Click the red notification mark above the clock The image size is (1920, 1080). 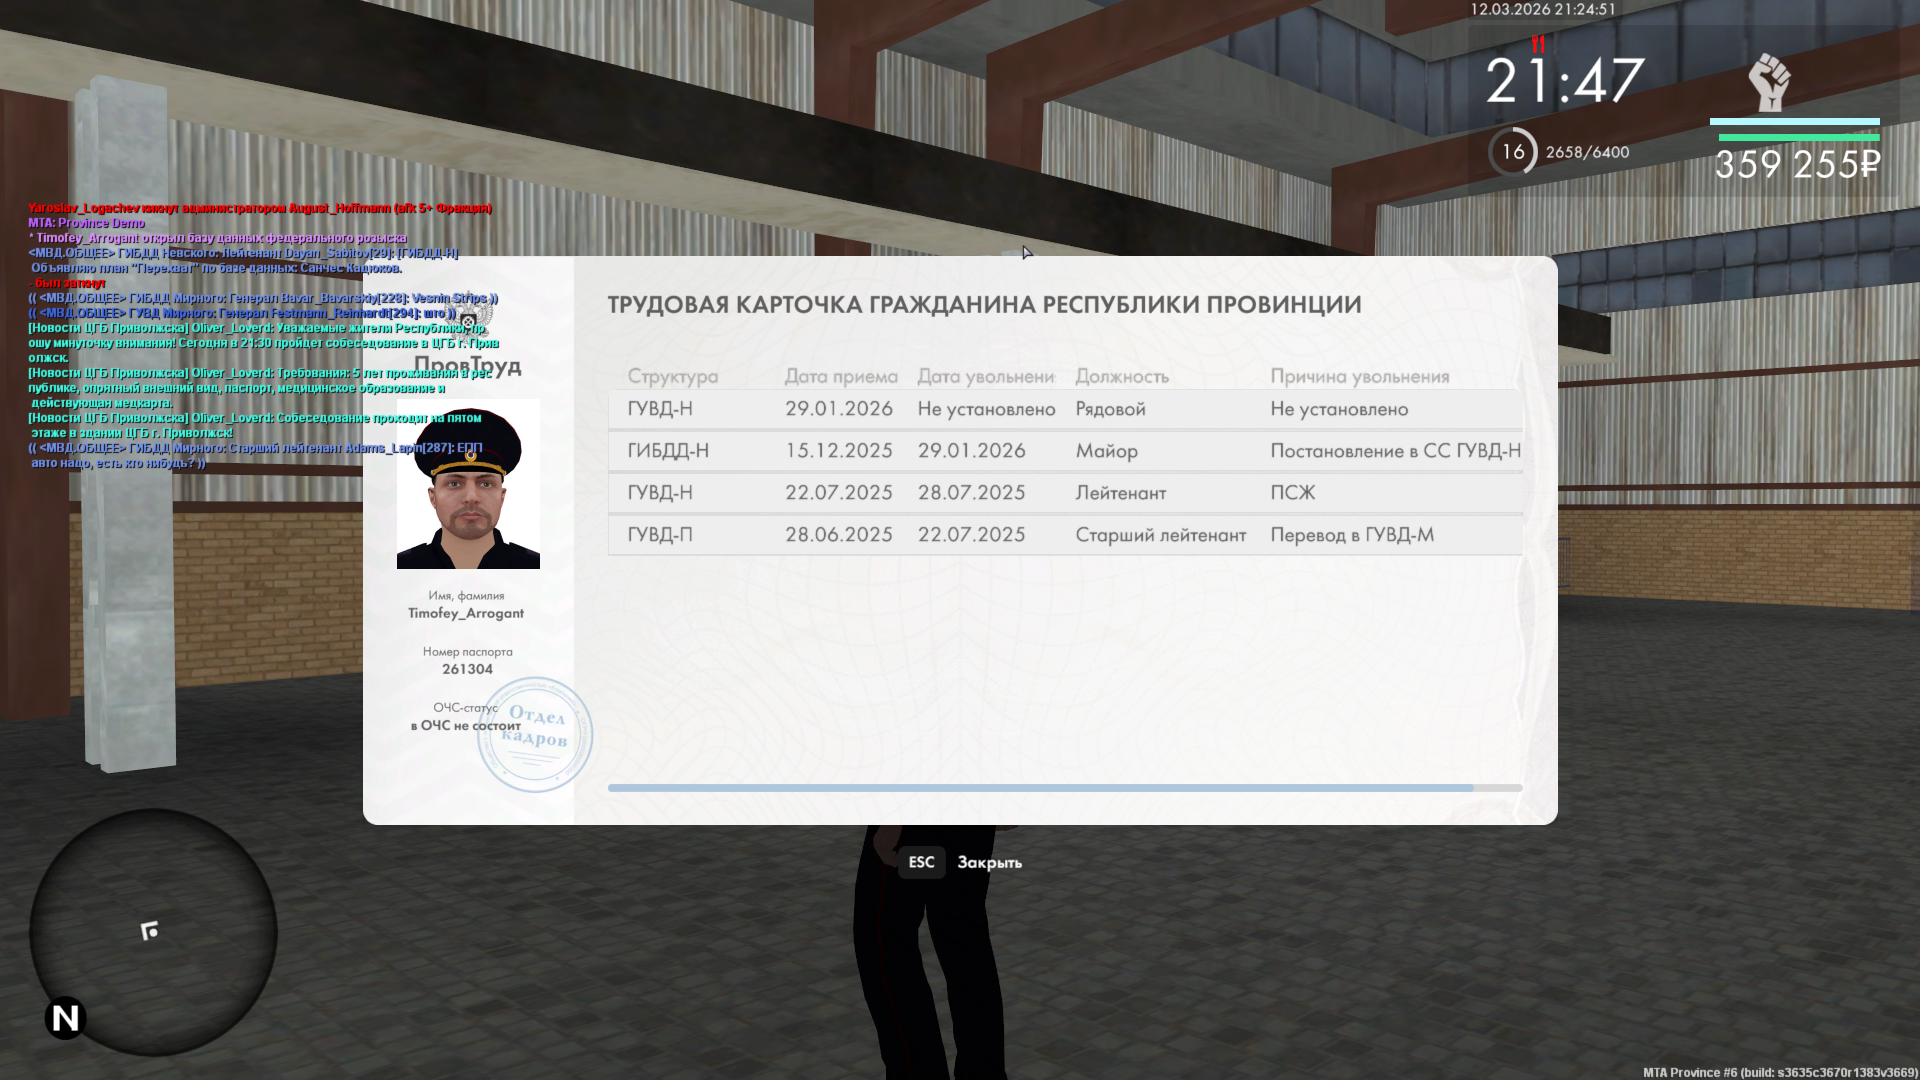1538,44
